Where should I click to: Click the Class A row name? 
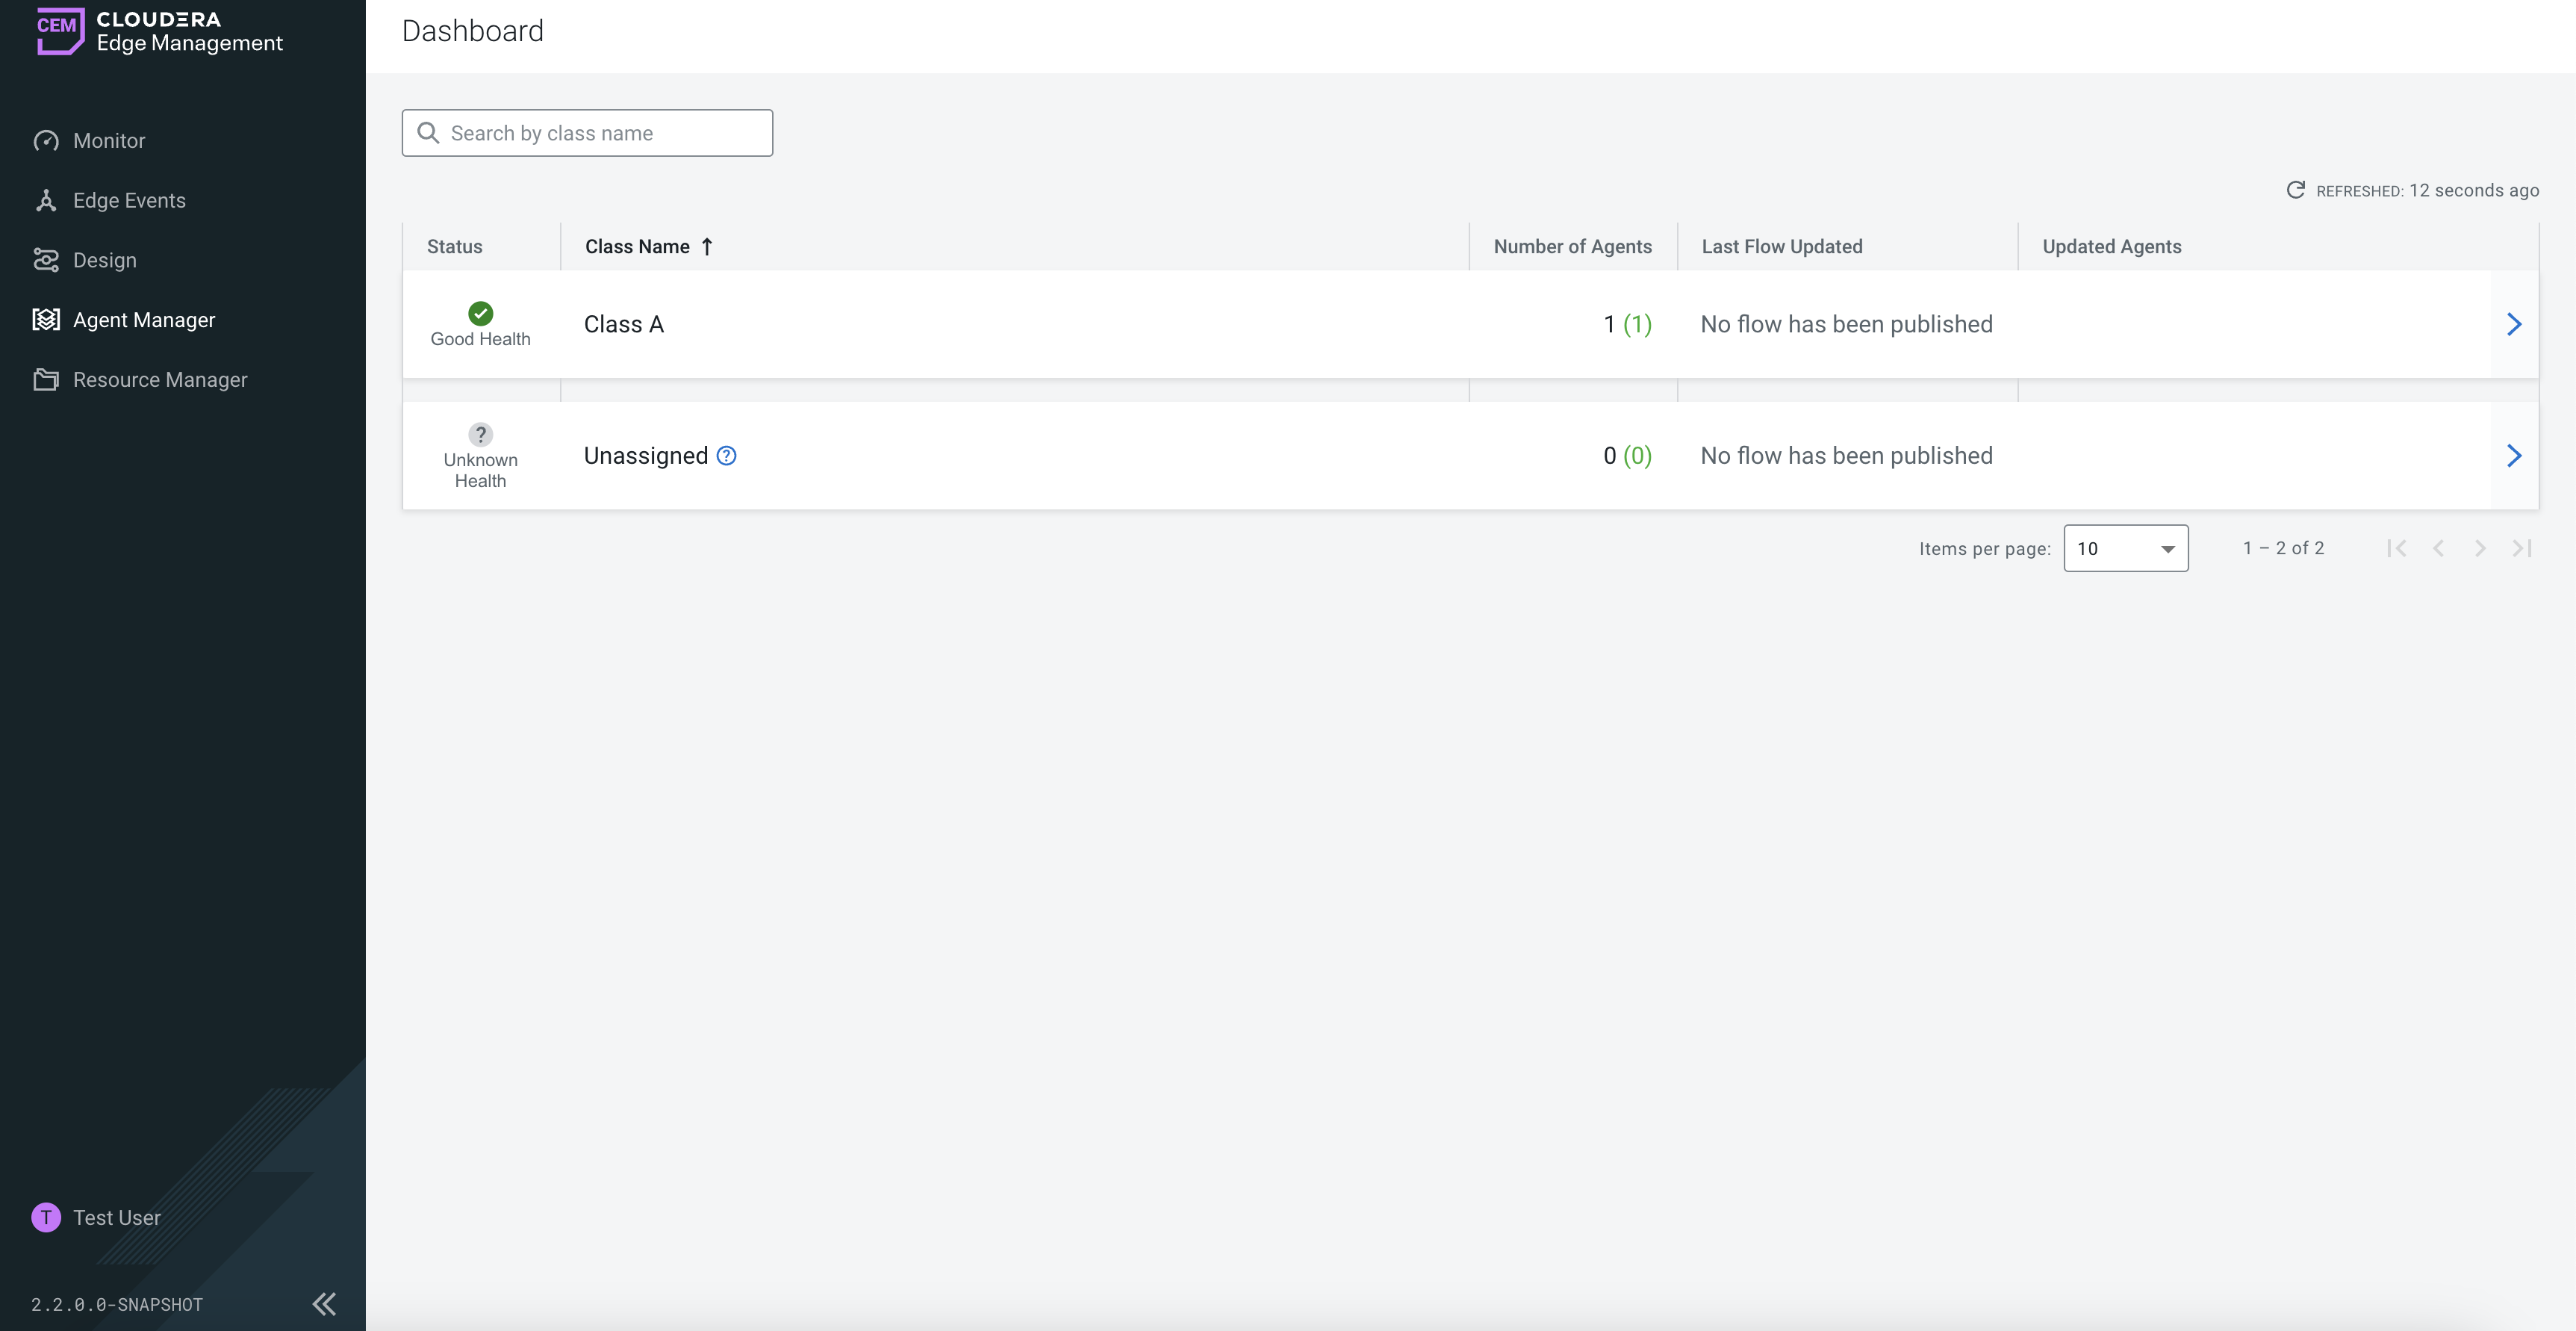pyautogui.click(x=624, y=324)
